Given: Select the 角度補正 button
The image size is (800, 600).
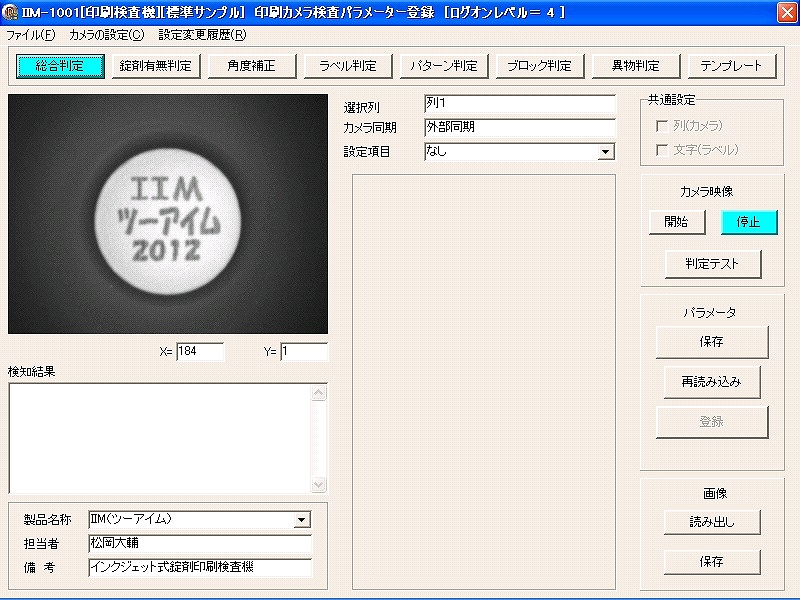Looking at the screenshot, I should (251, 66).
